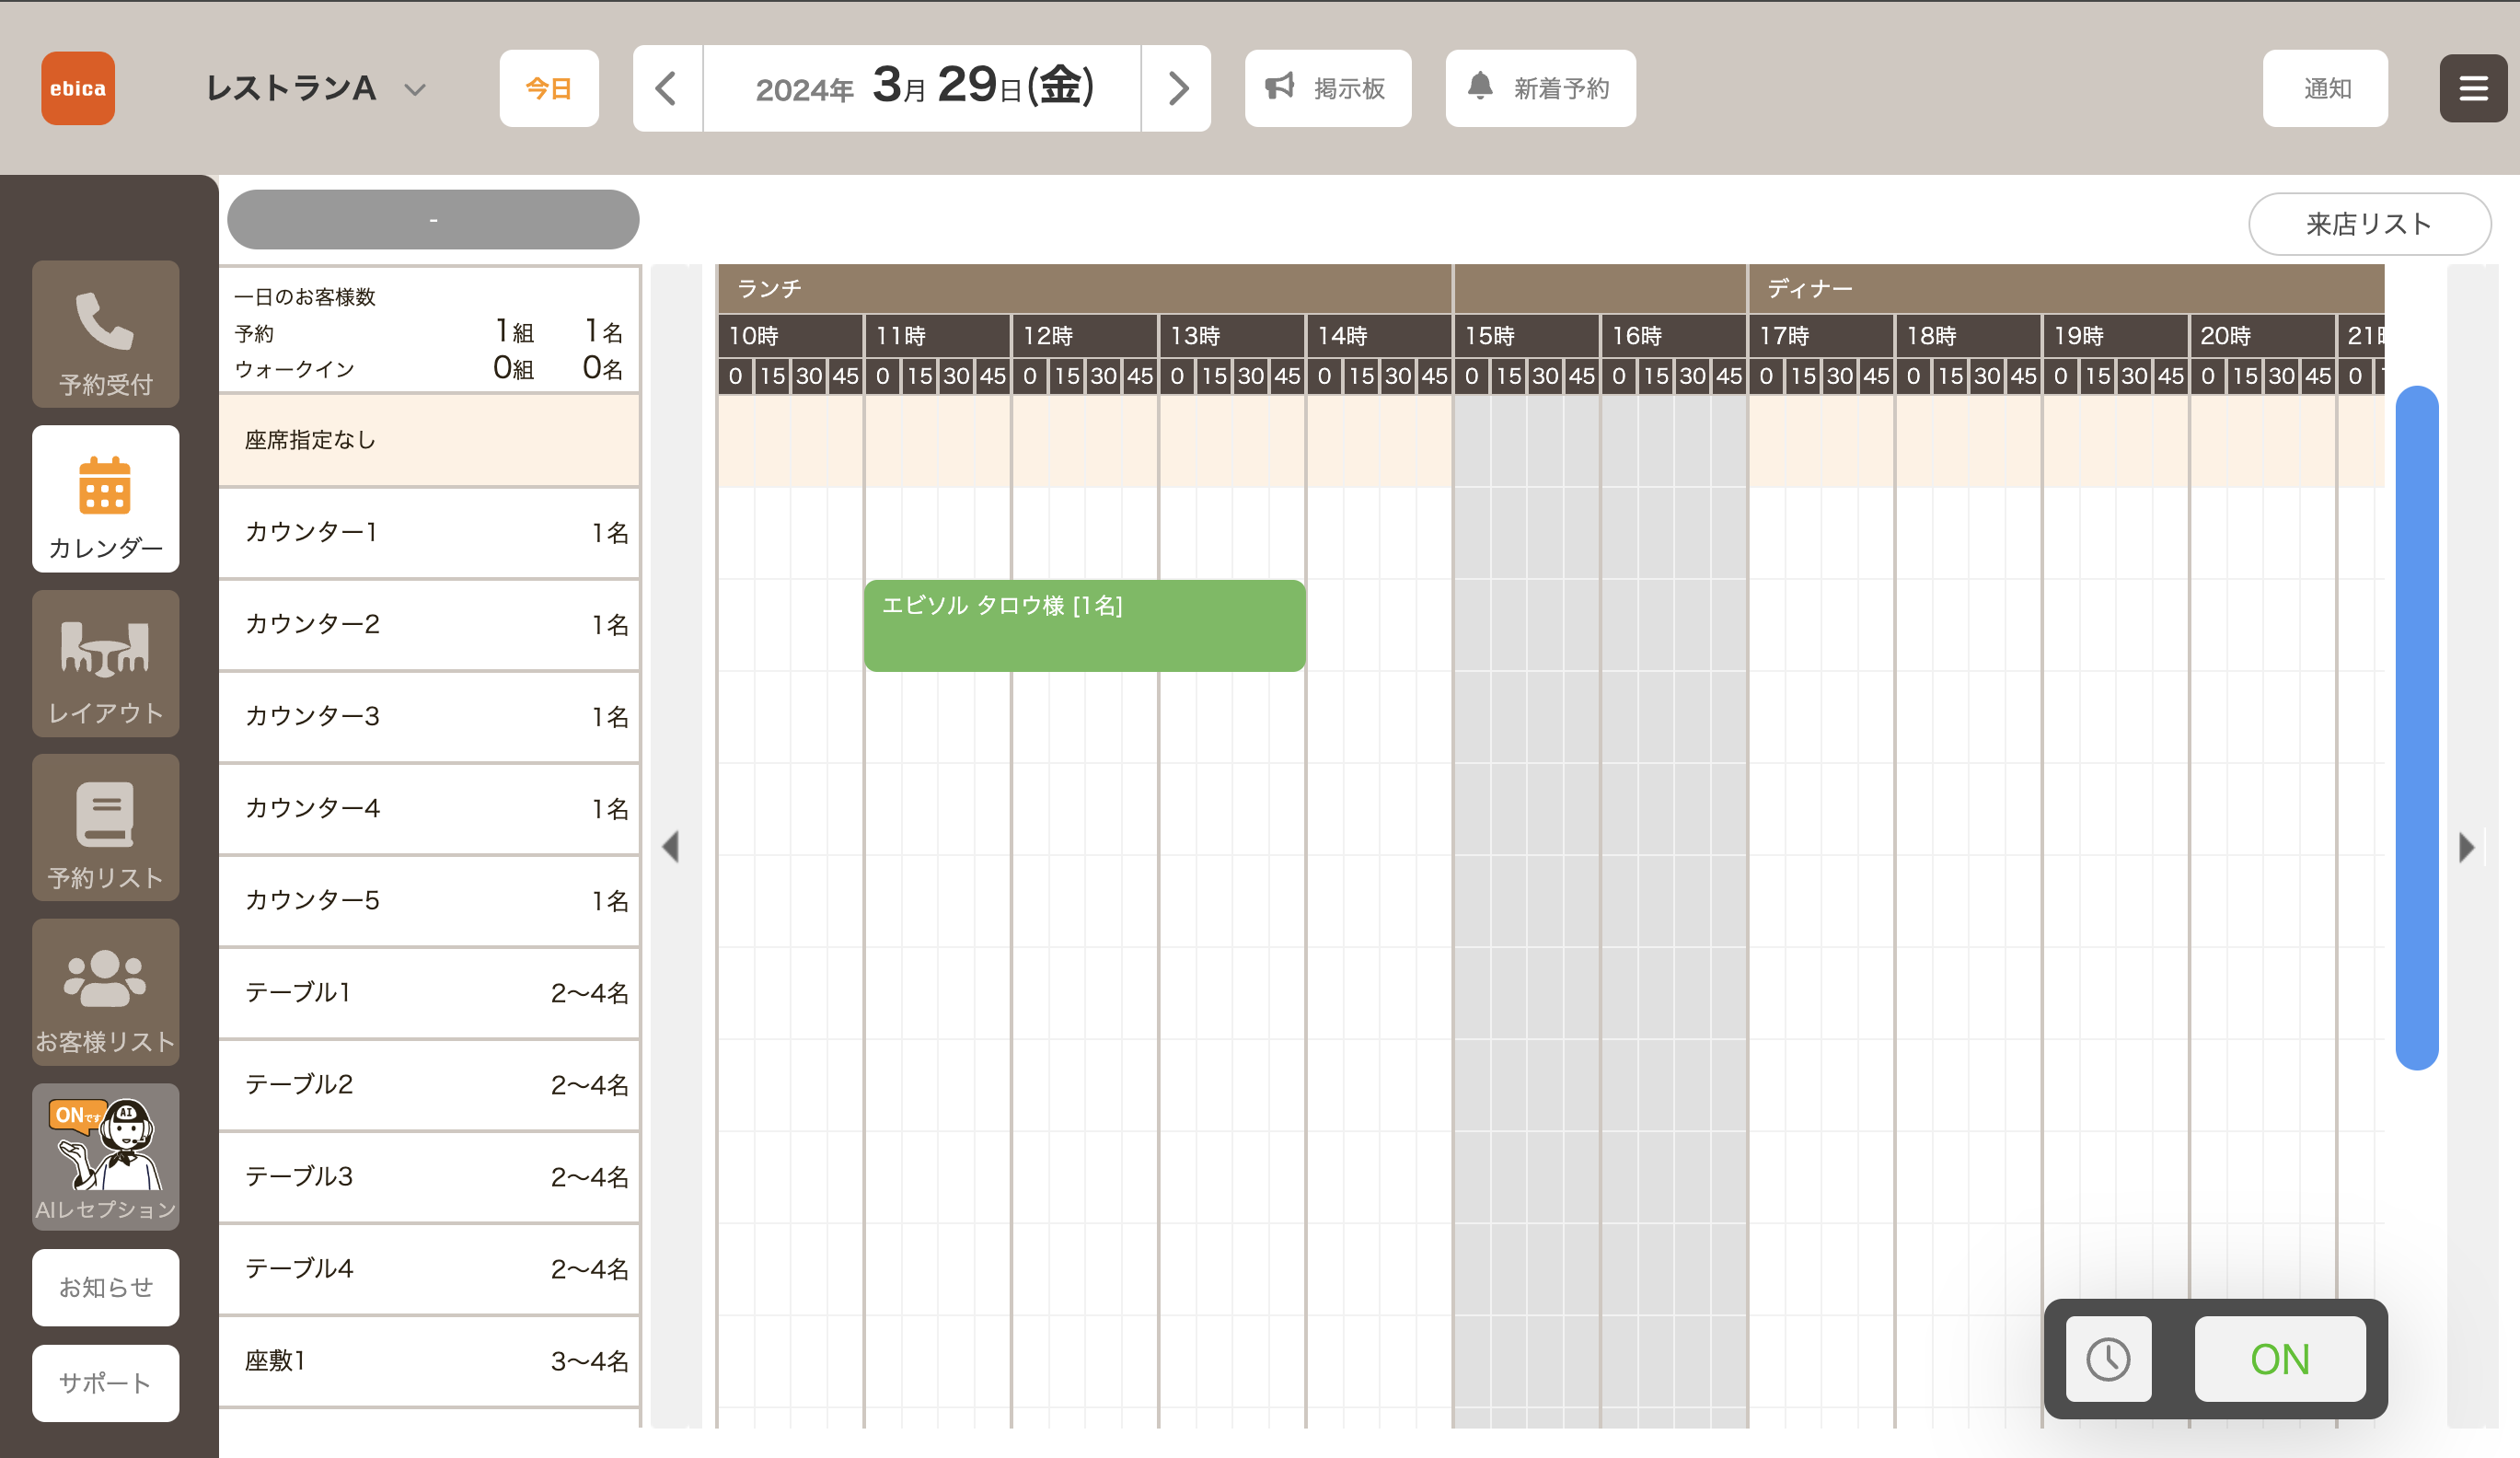
Task: Click the 20時 hour header
Action: pos(2262,335)
